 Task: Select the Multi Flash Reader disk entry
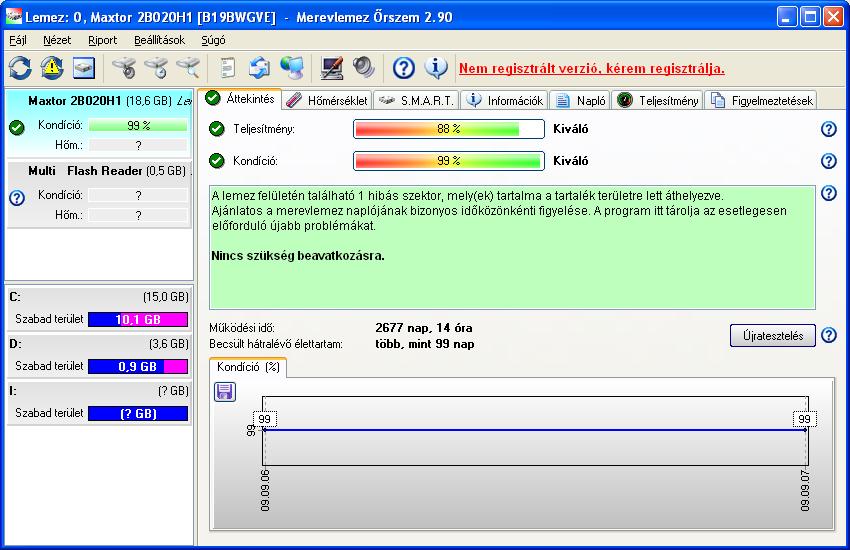99,194
